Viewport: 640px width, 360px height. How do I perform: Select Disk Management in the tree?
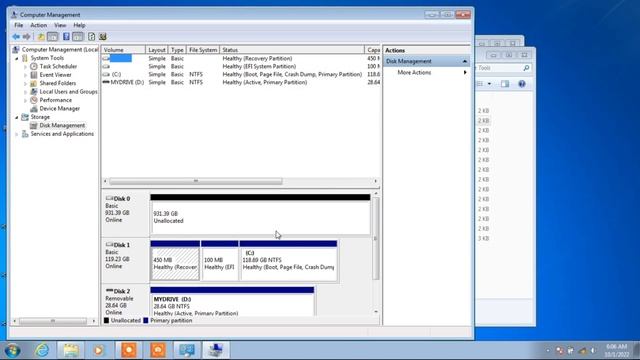click(x=62, y=125)
